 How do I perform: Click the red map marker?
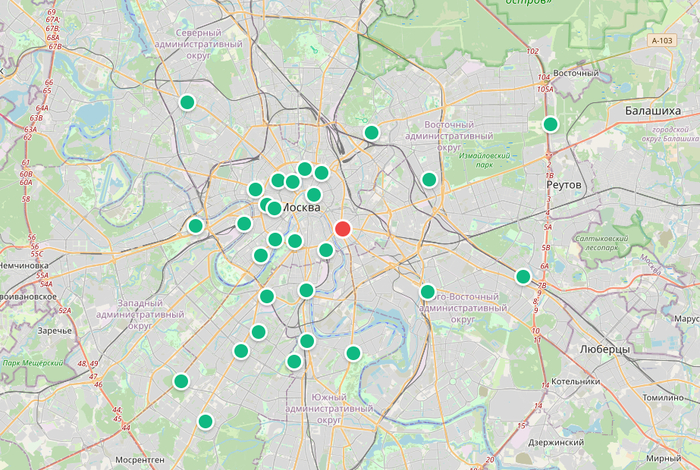click(x=343, y=229)
